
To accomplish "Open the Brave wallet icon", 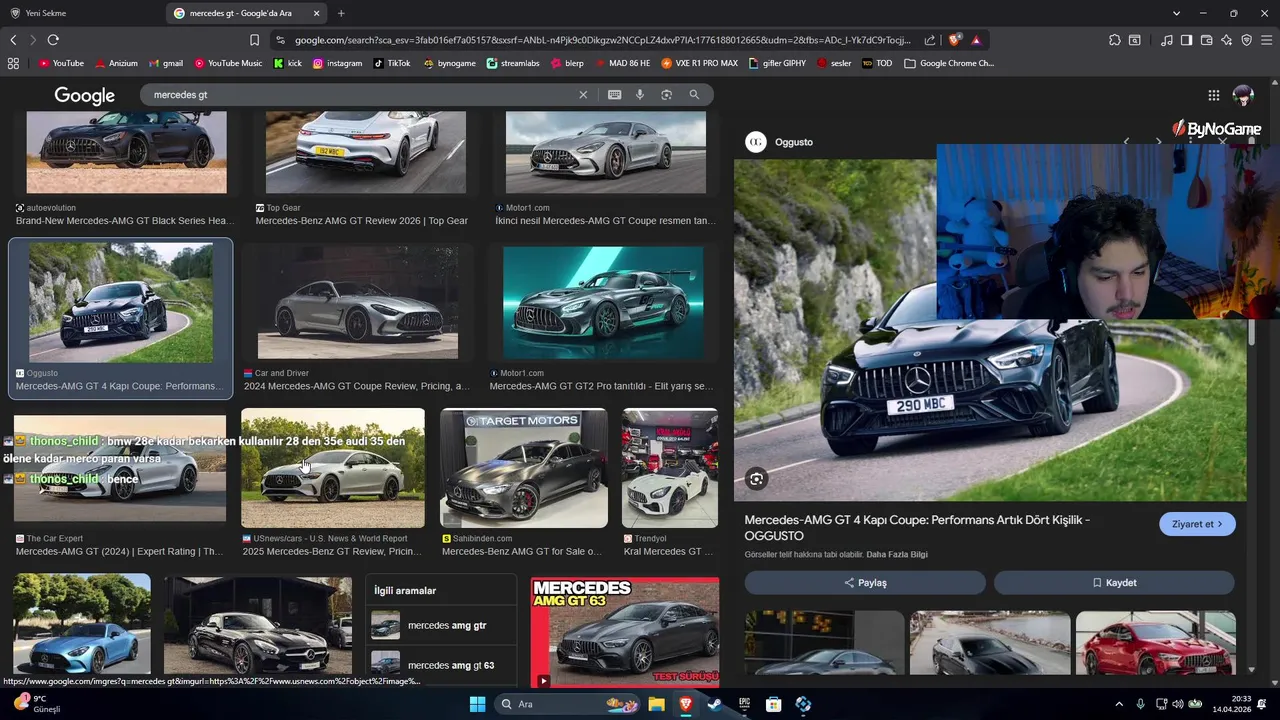I will [x=1206, y=40].
